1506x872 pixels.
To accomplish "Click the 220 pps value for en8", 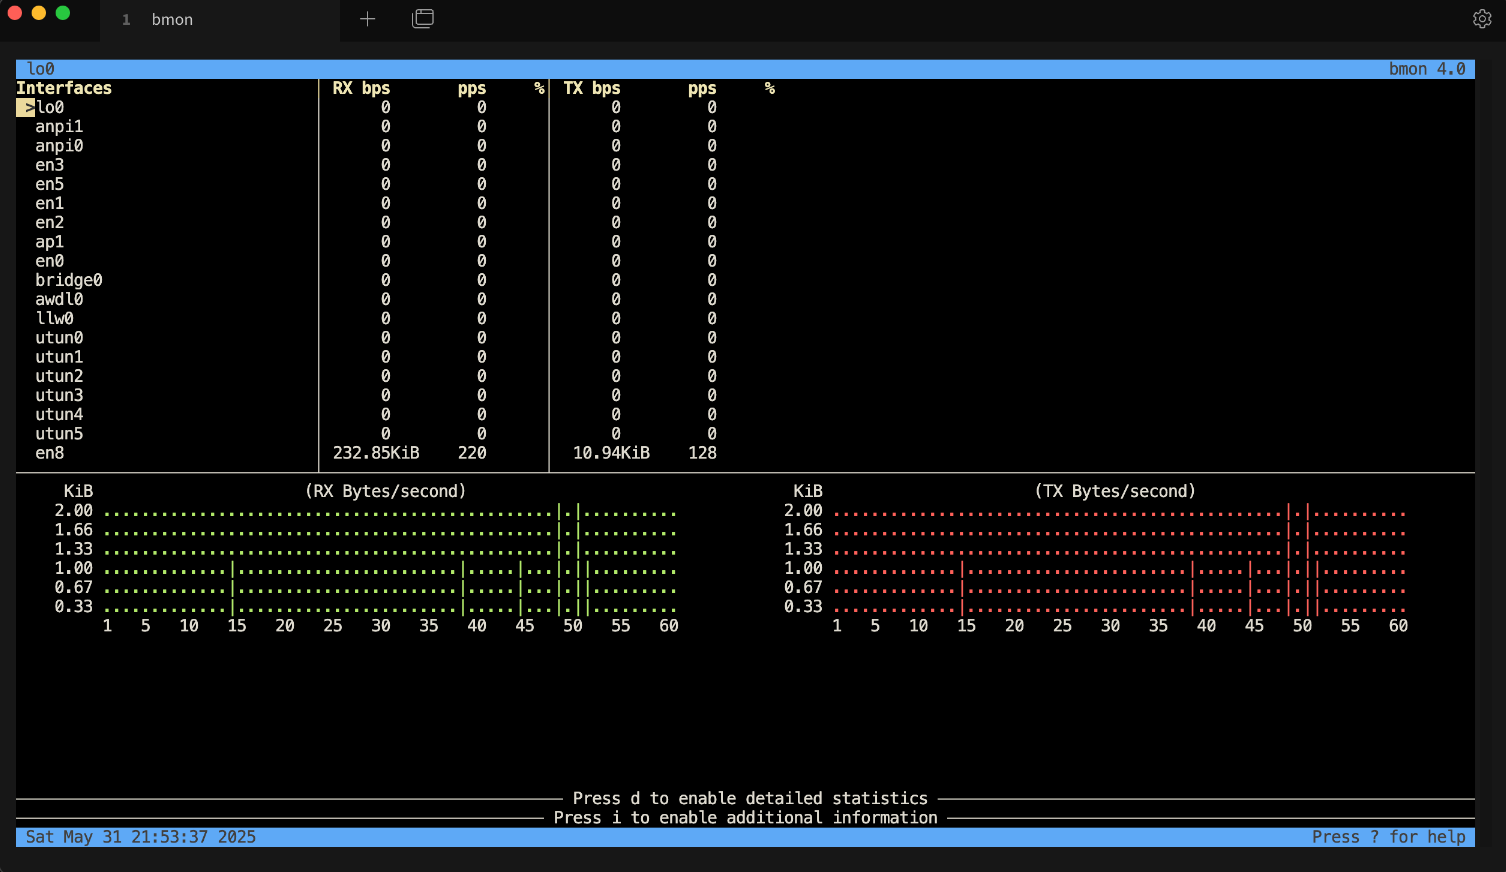I will point(472,453).
